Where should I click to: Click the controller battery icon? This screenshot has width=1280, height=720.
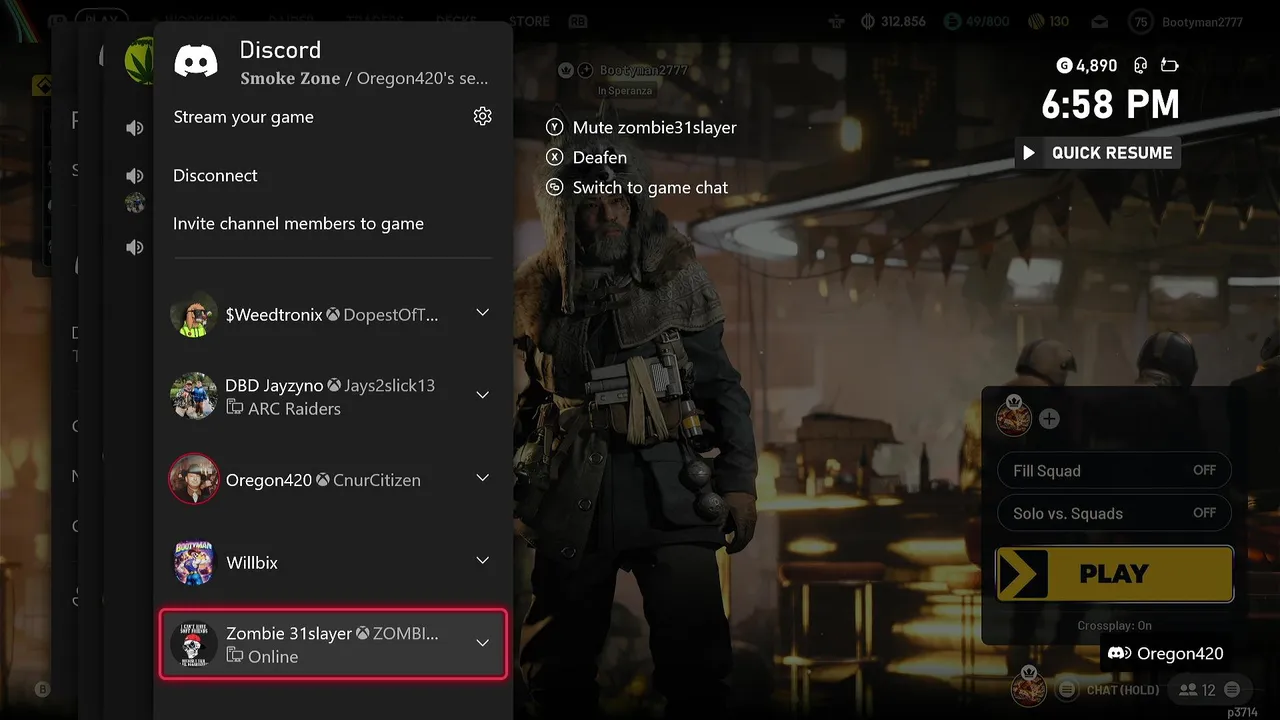click(x=1169, y=66)
